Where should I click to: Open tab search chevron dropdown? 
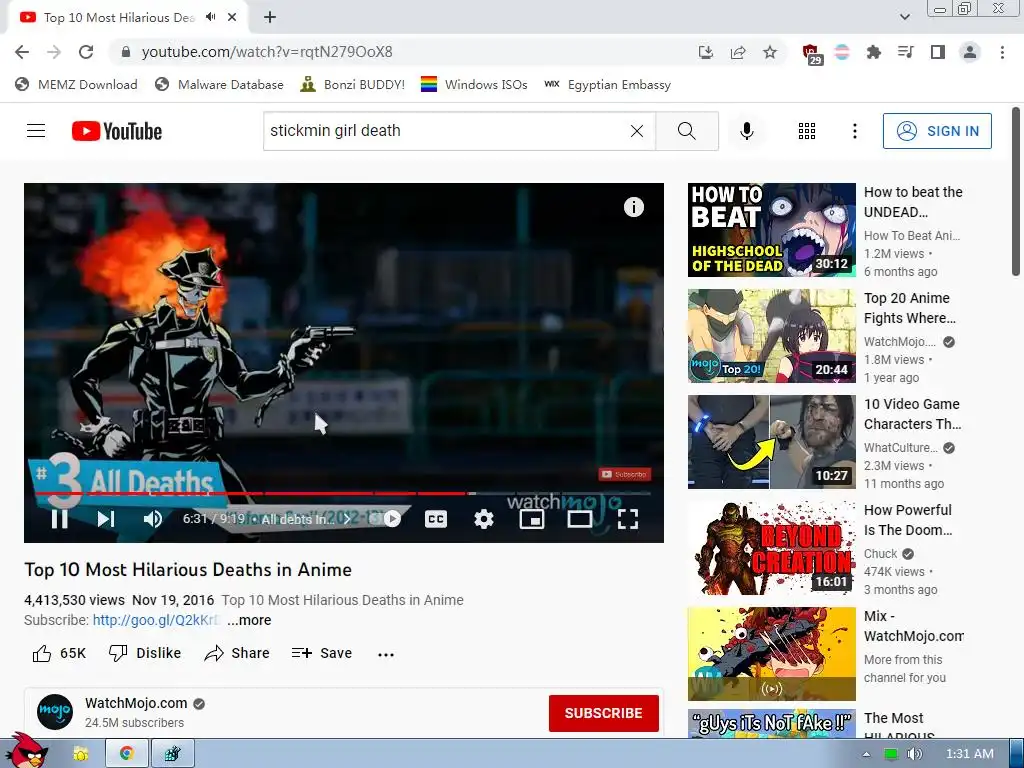click(x=904, y=17)
